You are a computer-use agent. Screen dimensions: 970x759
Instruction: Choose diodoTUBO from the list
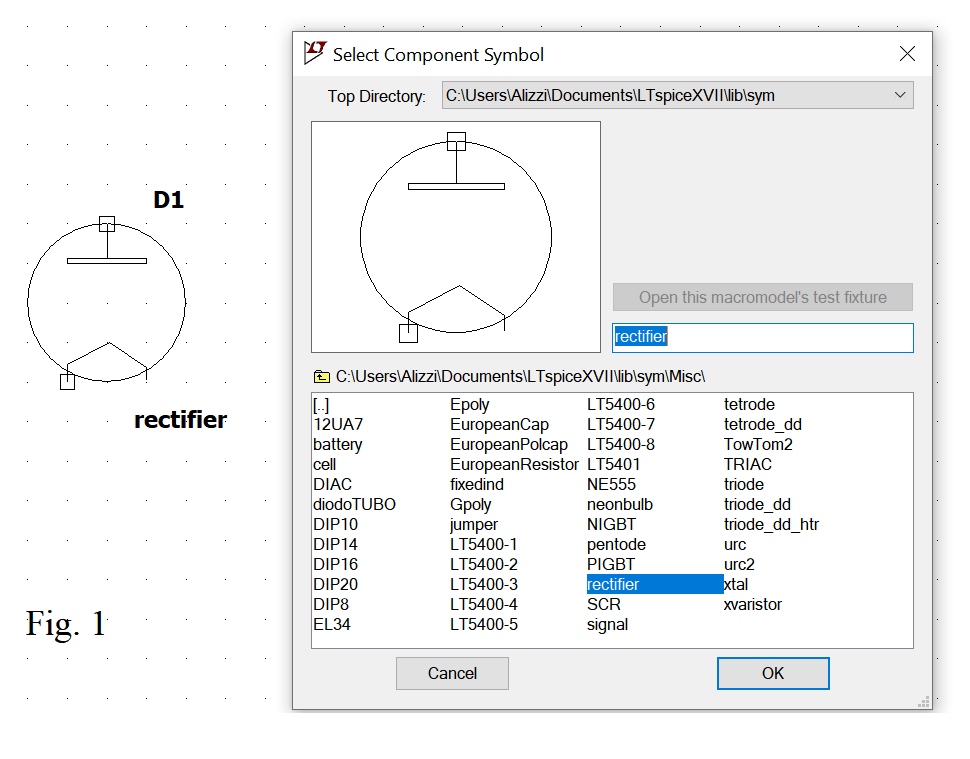pos(354,505)
